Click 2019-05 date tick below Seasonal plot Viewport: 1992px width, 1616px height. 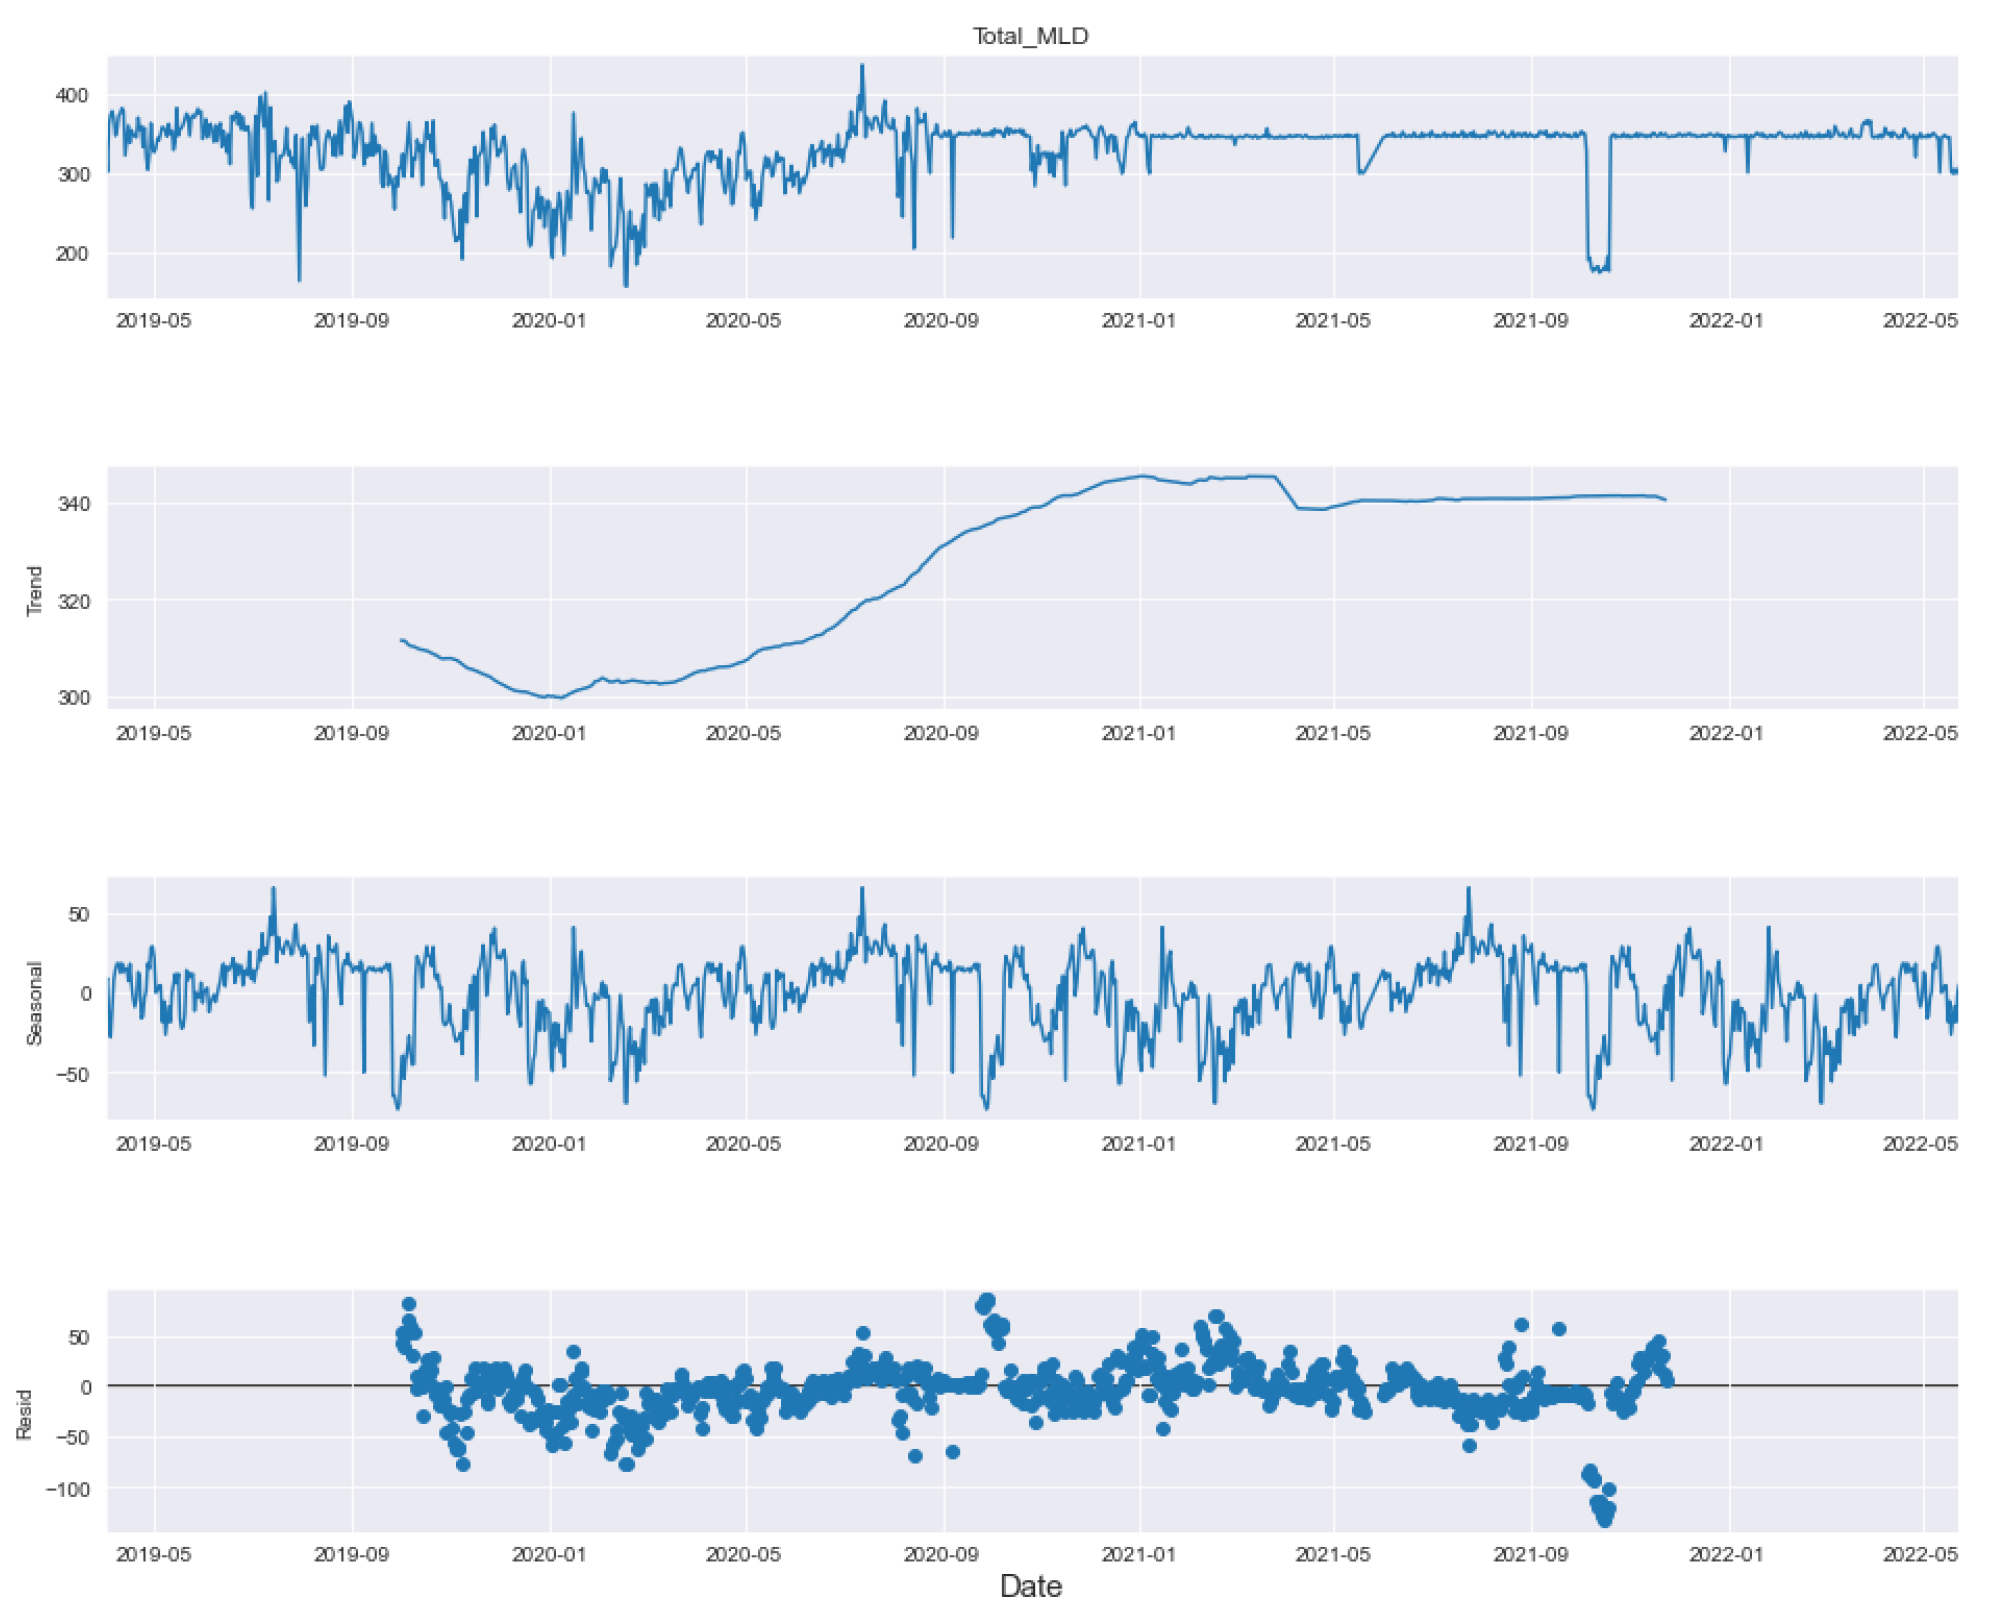pos(153,1143)
